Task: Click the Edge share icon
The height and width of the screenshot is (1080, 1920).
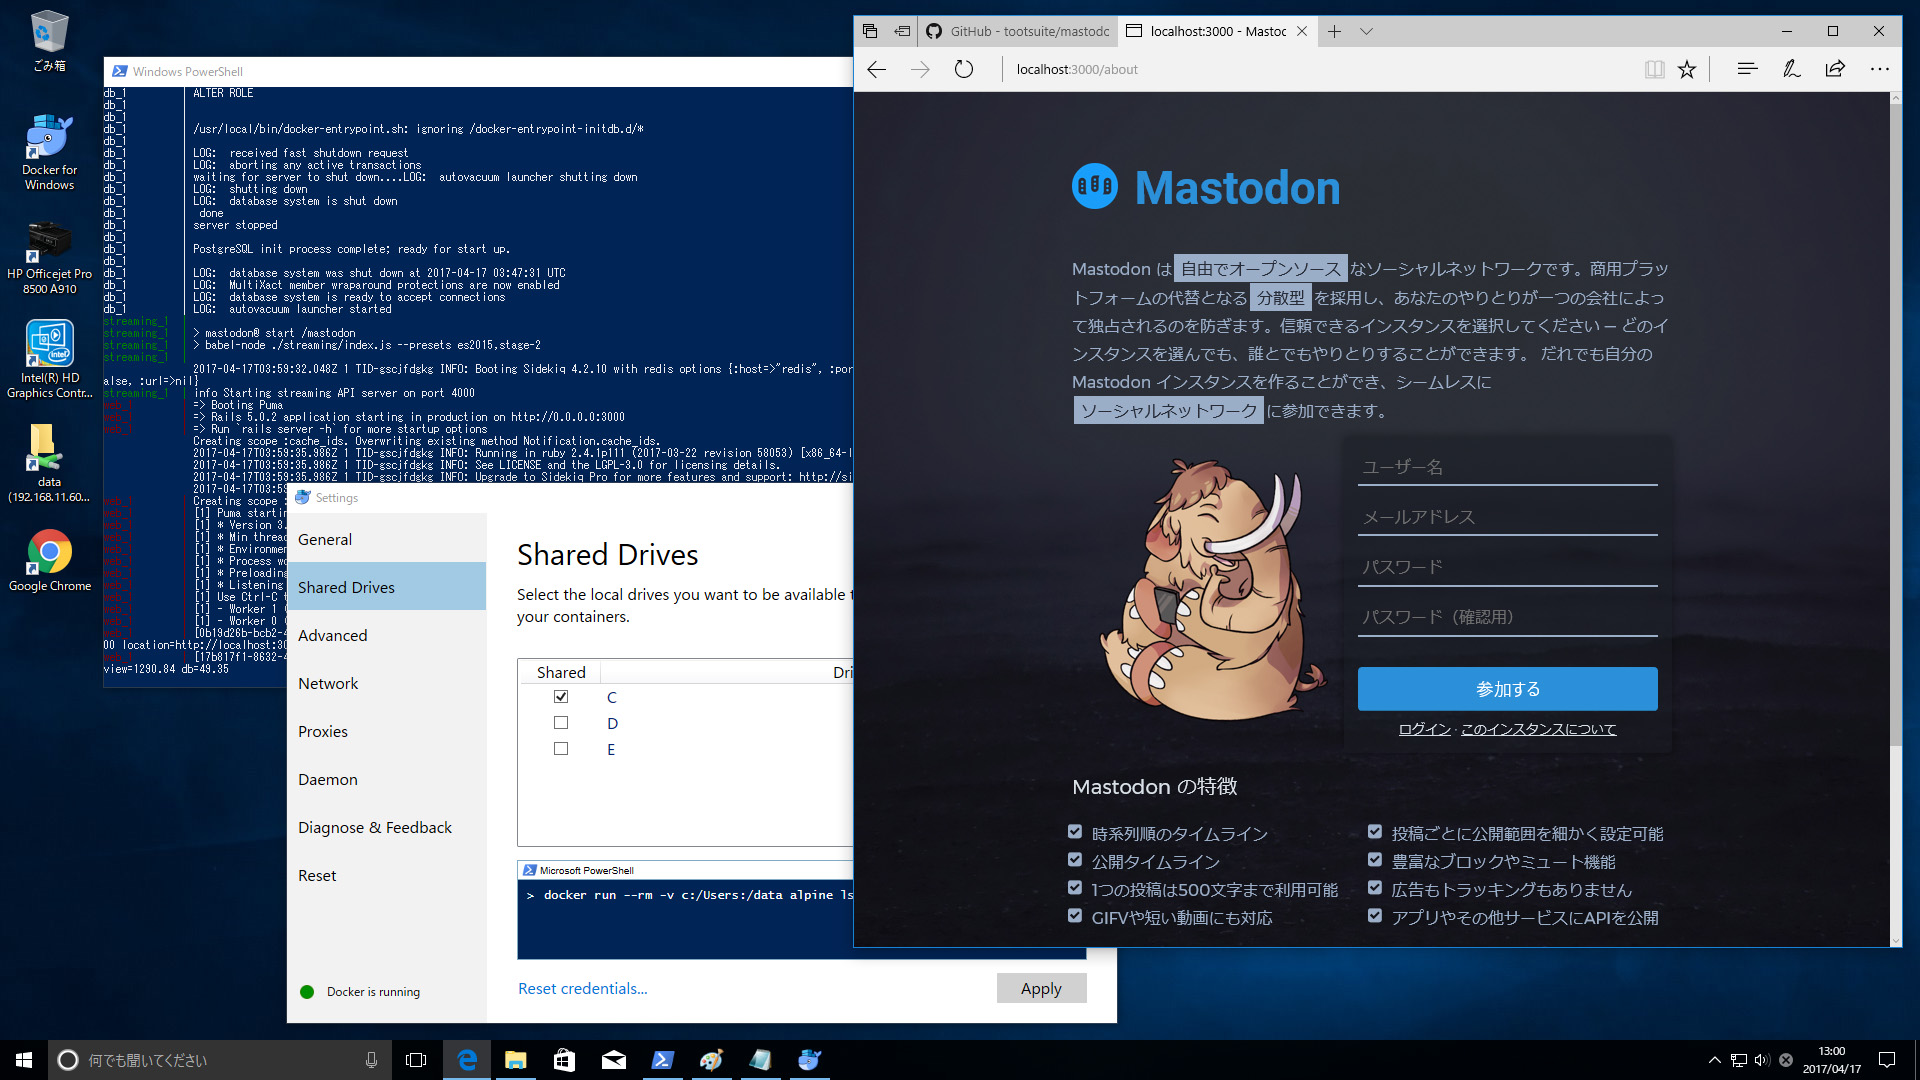Action: (x=1835, y=69)
